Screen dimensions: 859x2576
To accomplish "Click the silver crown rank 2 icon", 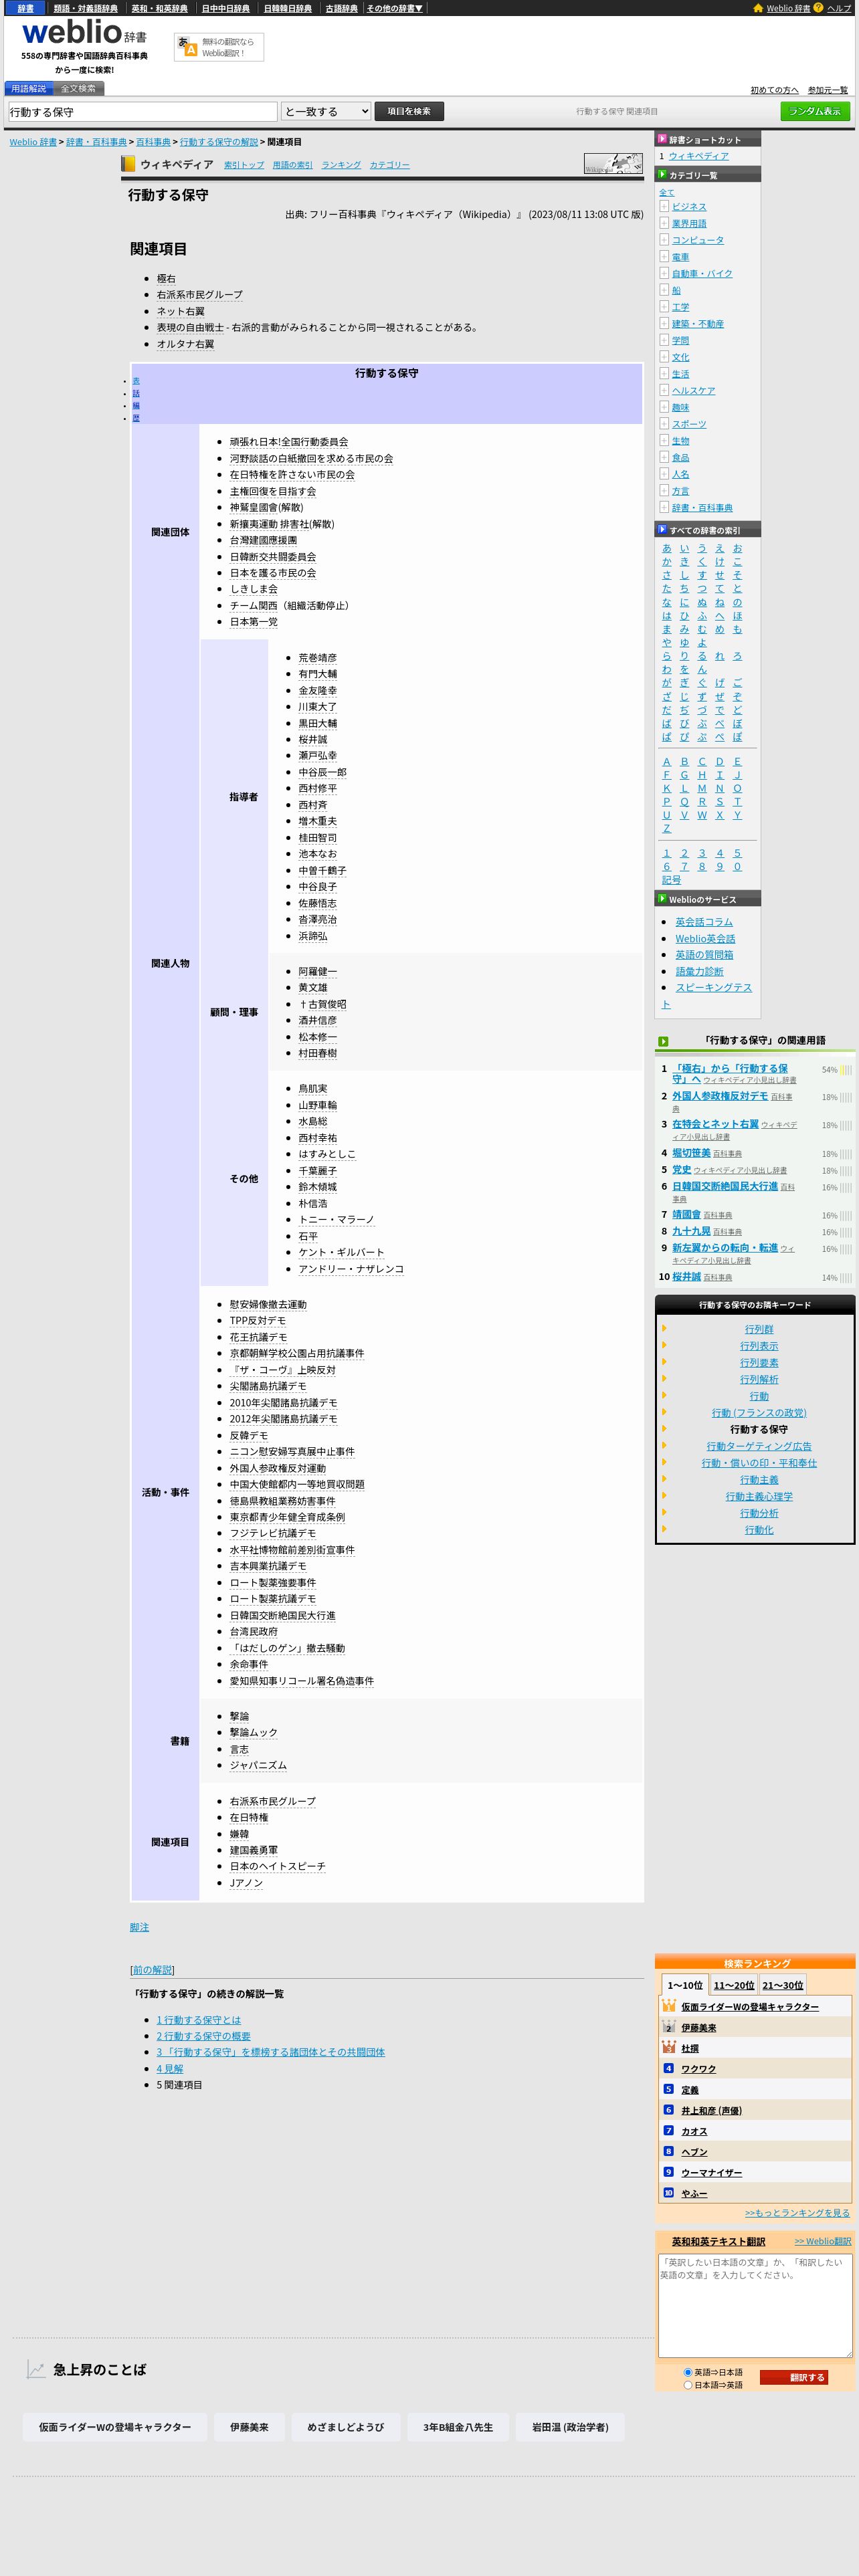I will (668, 2026).
